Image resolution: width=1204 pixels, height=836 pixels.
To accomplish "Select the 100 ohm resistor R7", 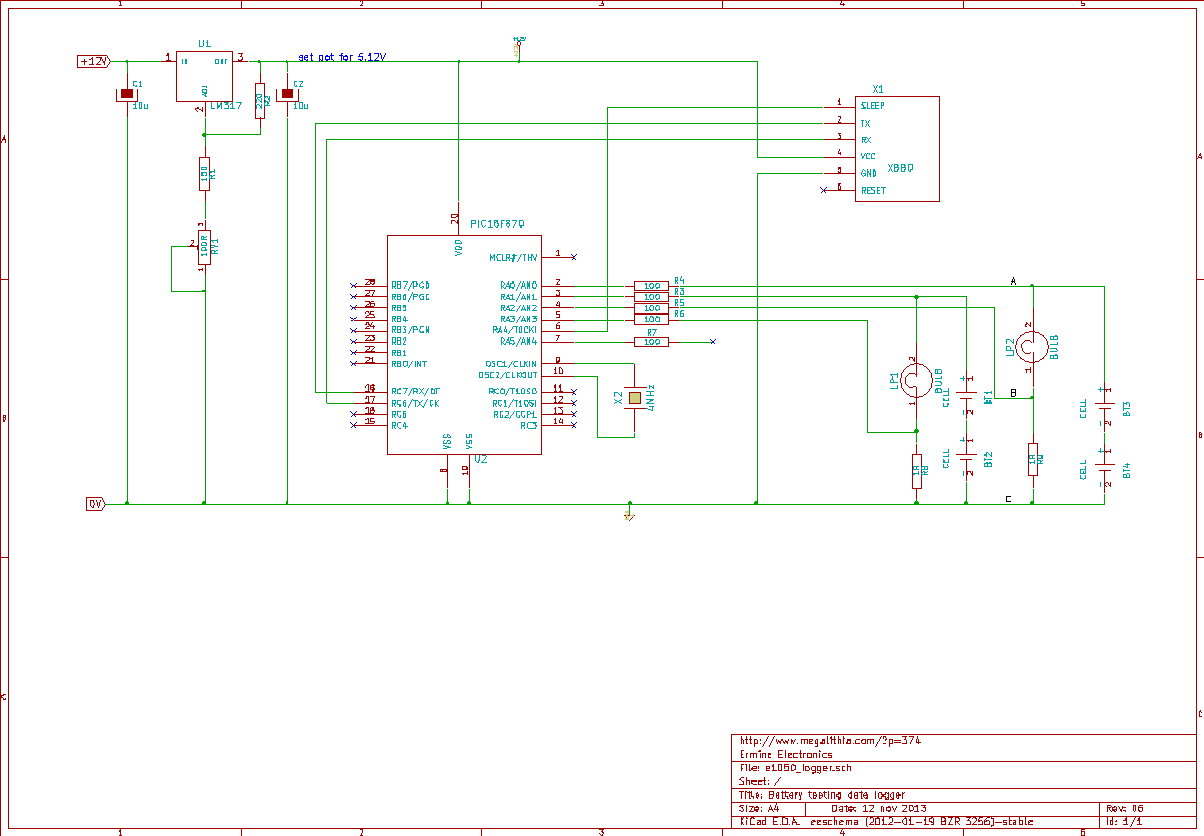I will (x=651, y=342).
